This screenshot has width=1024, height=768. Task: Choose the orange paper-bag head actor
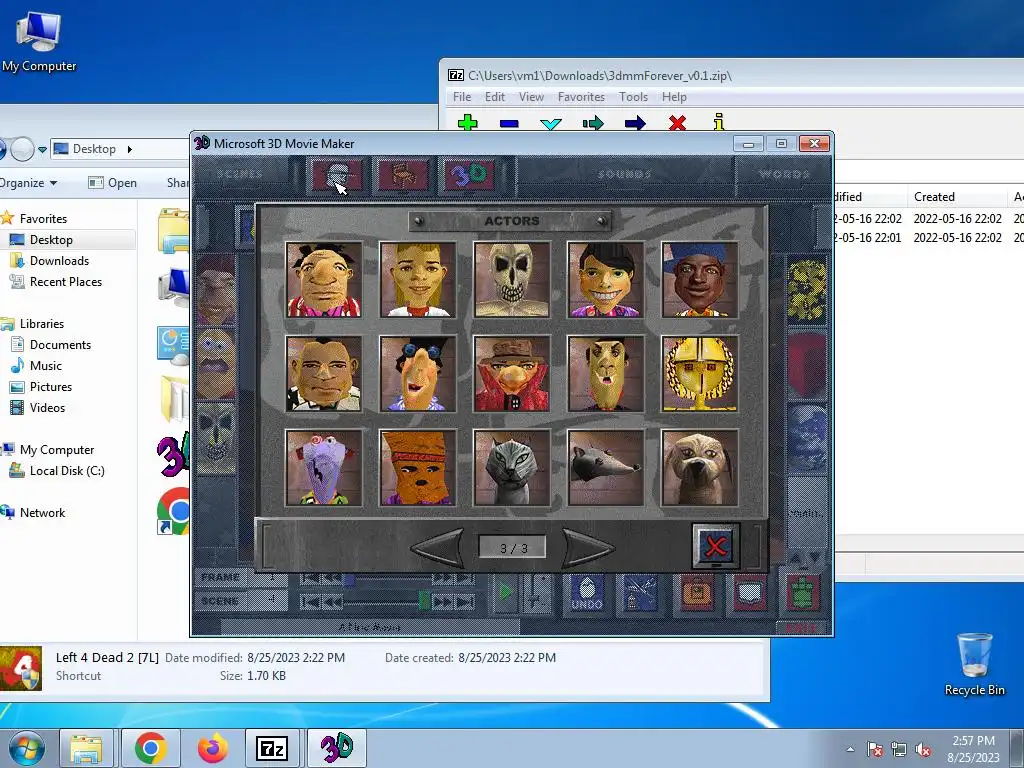pyautogui.click(x=417, y=468)
